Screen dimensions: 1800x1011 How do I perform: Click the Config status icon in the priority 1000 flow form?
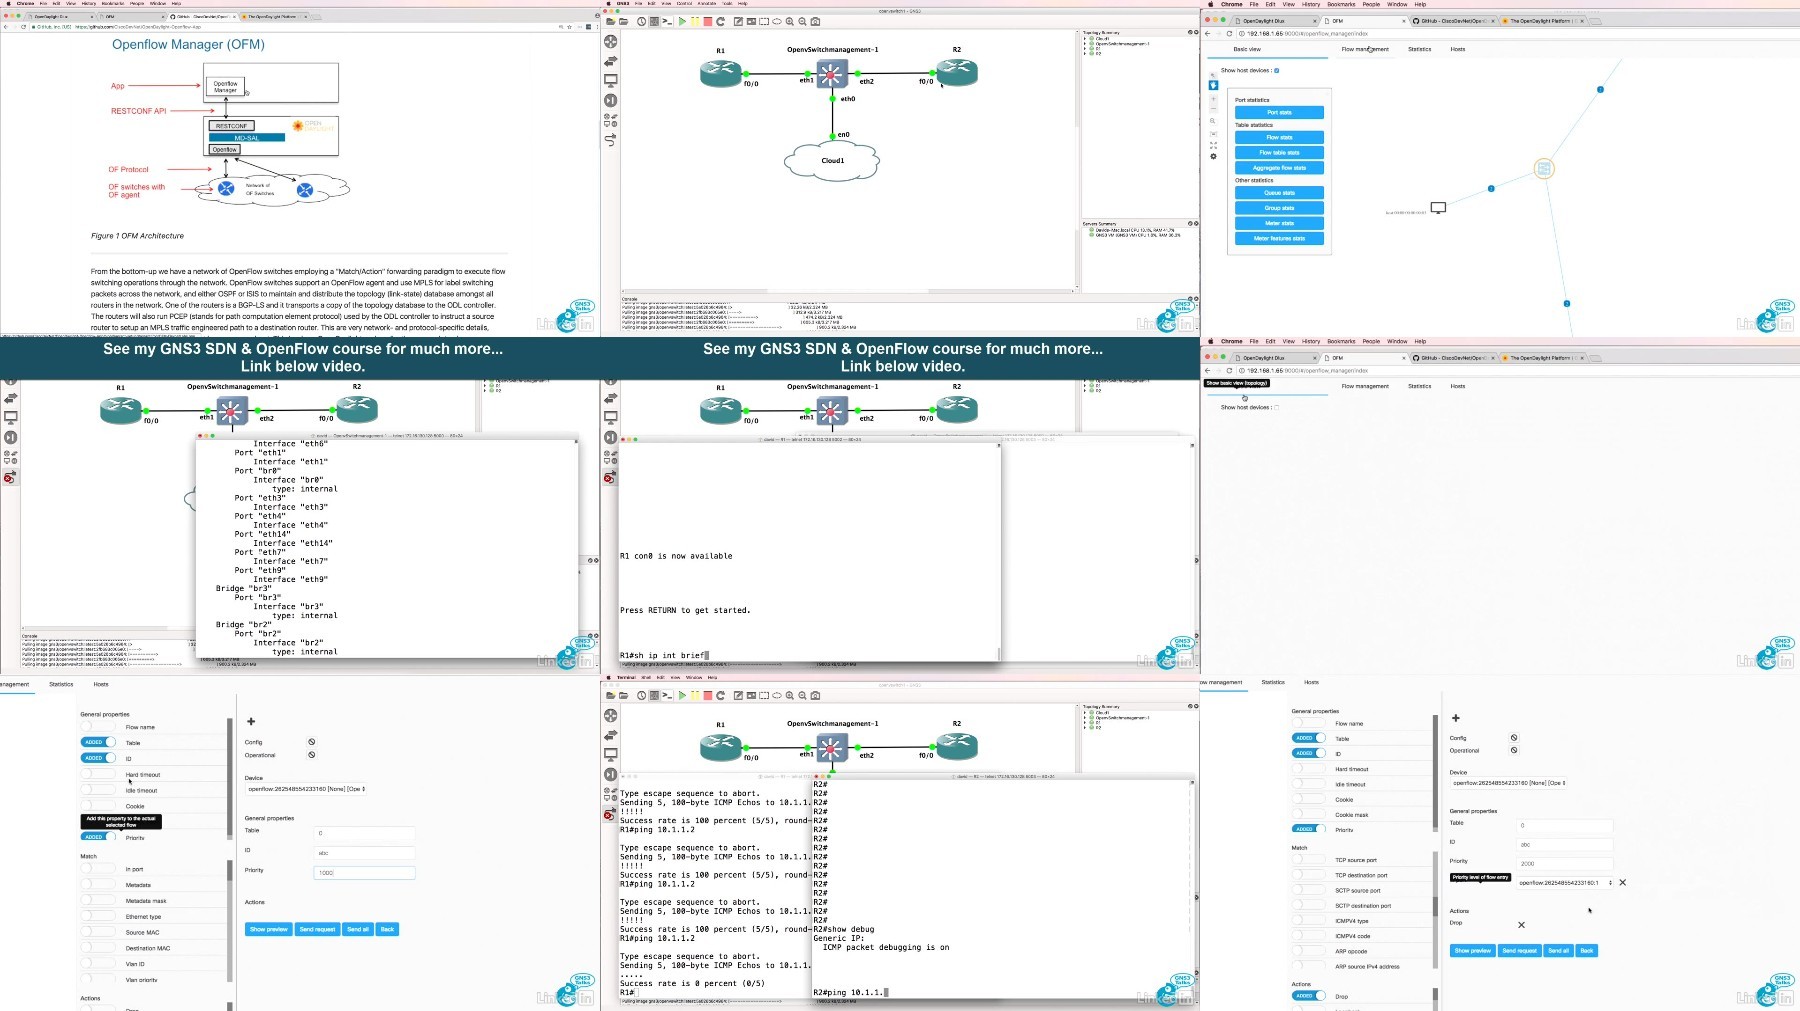point(312,742)
